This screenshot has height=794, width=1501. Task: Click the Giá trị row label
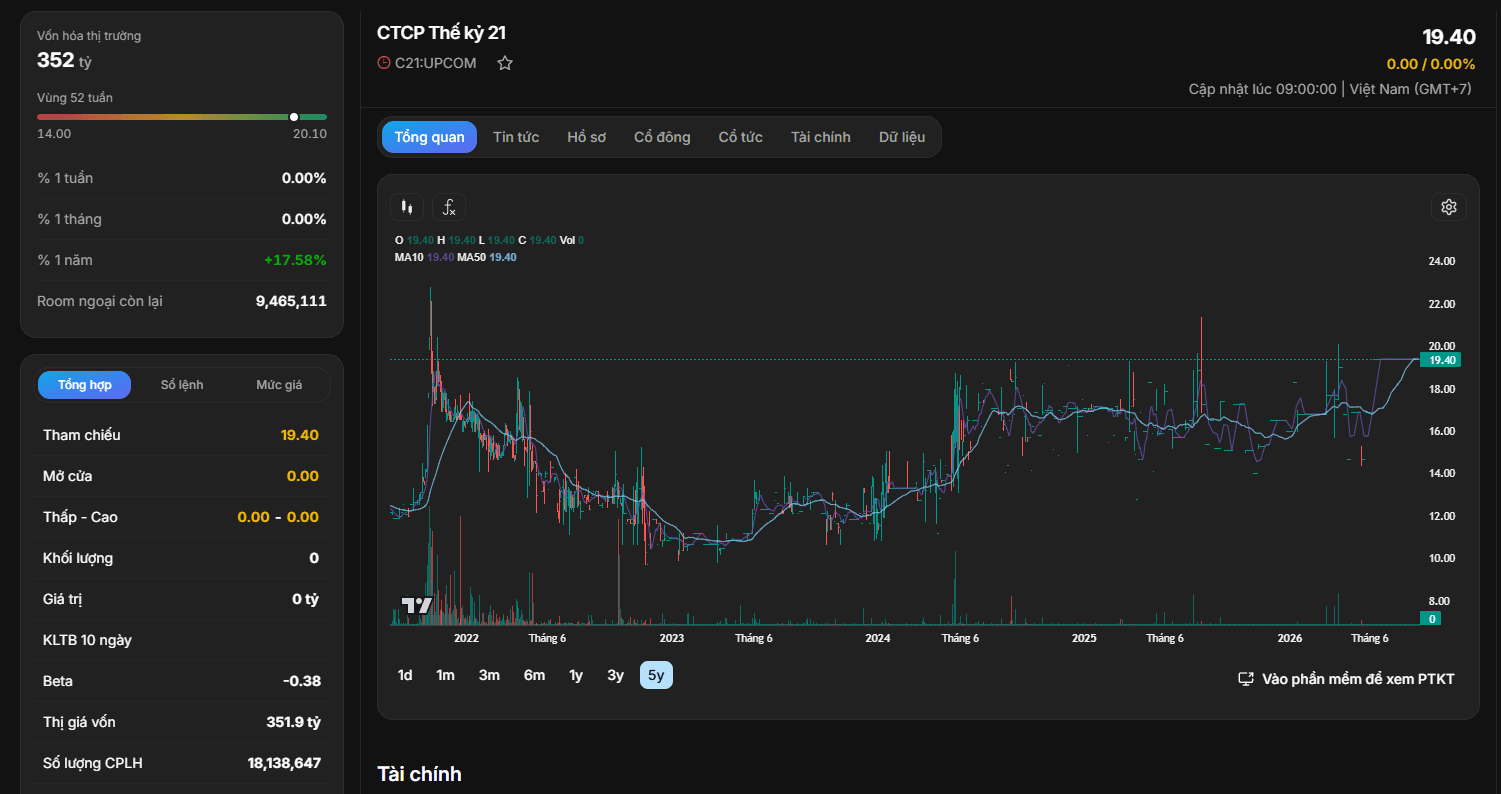tap(62, 599)
